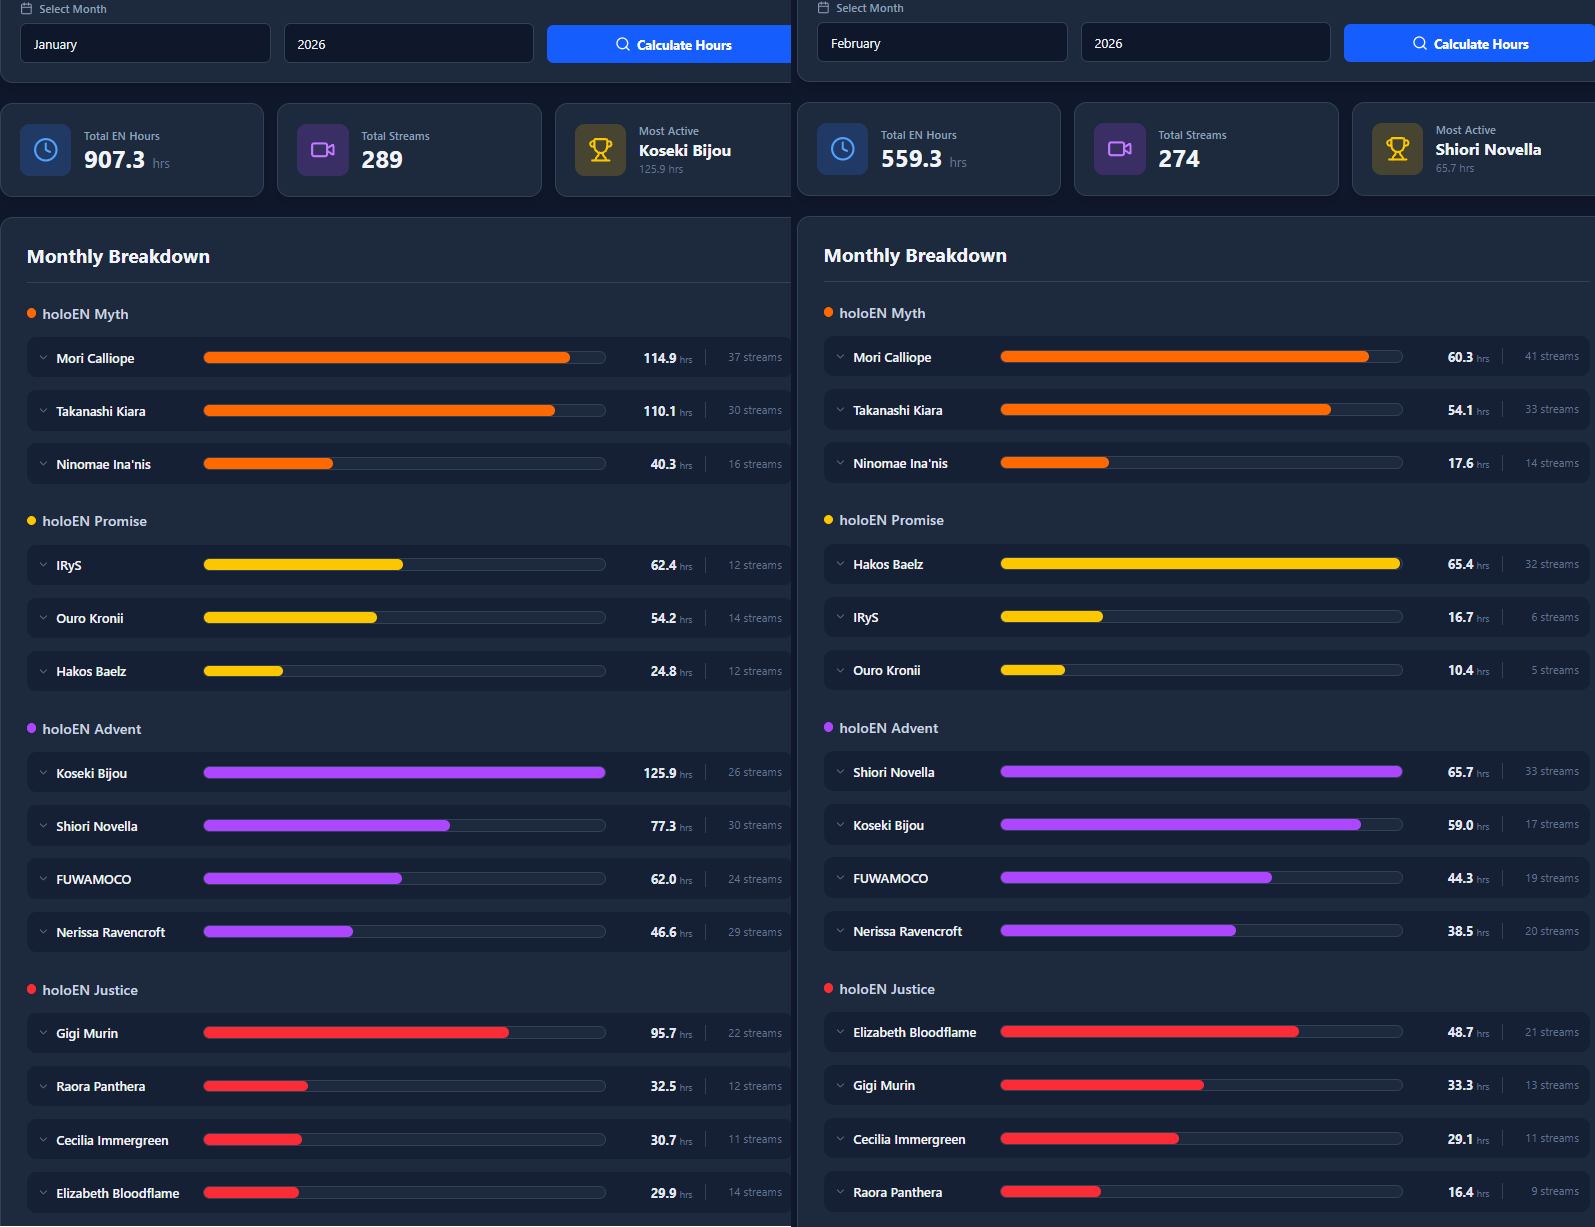Click the camera icon beside 289 streams

(323, 150)
